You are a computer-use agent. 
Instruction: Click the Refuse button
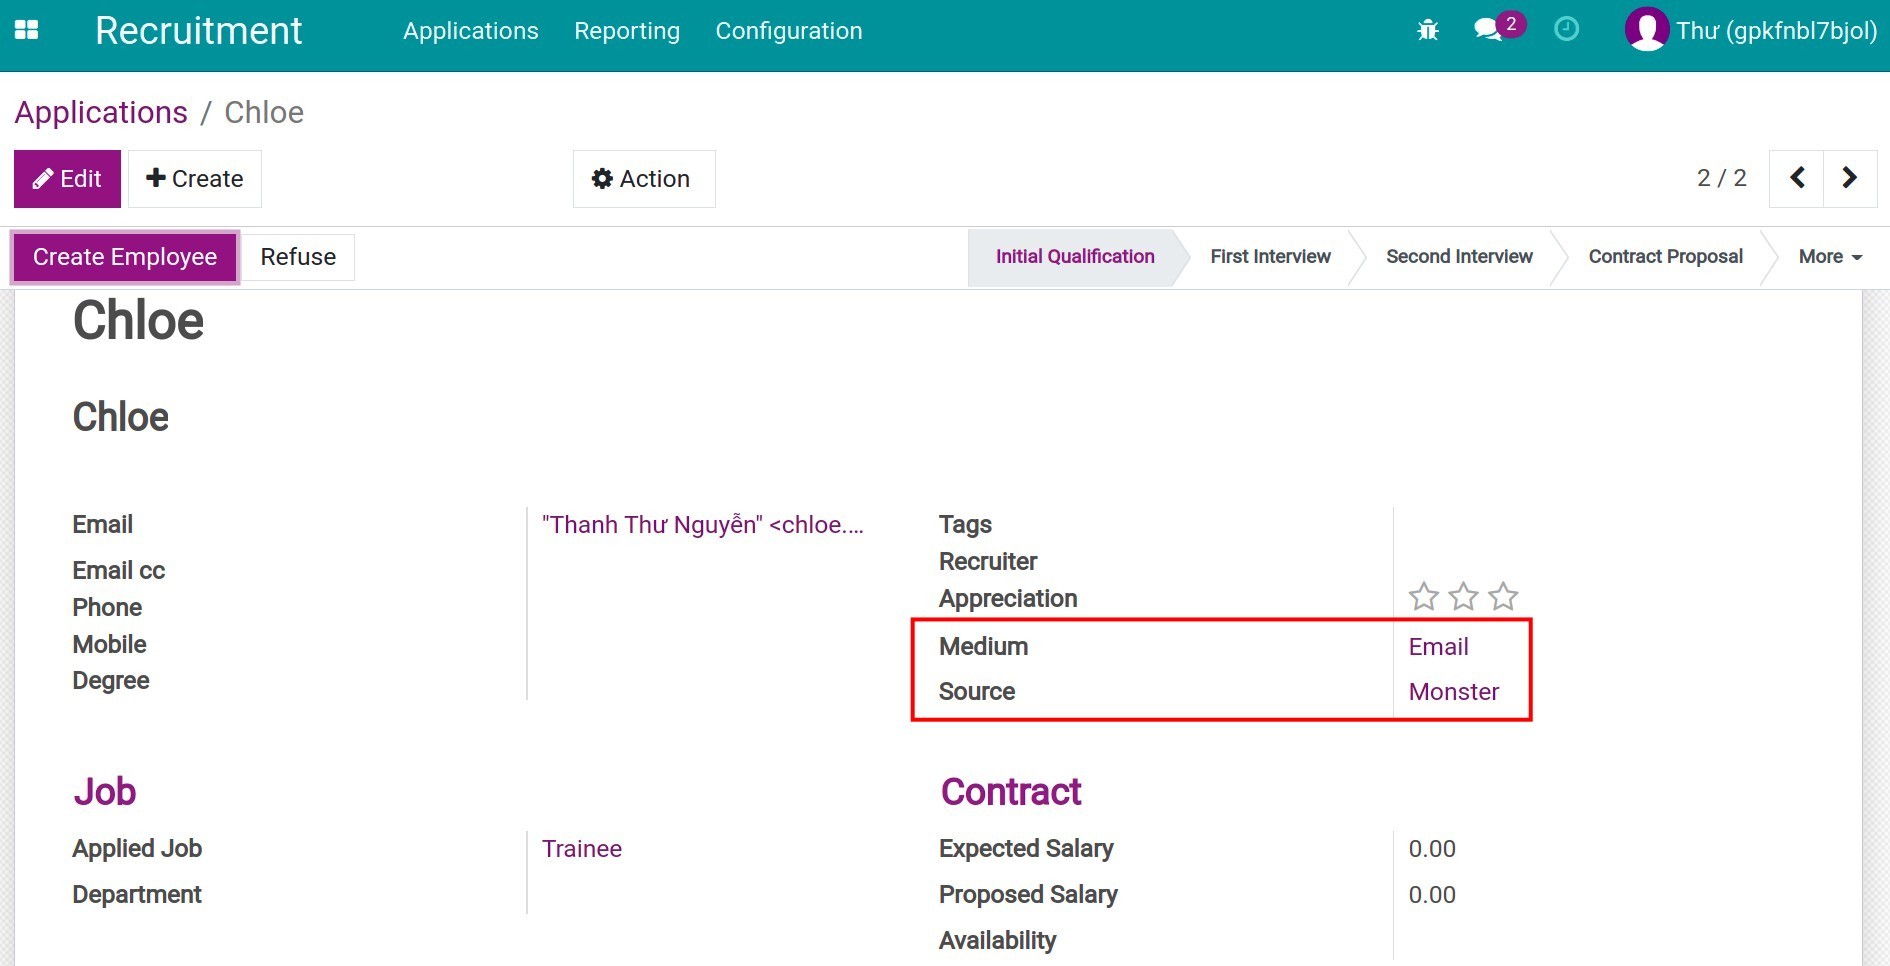pos(298,256)
